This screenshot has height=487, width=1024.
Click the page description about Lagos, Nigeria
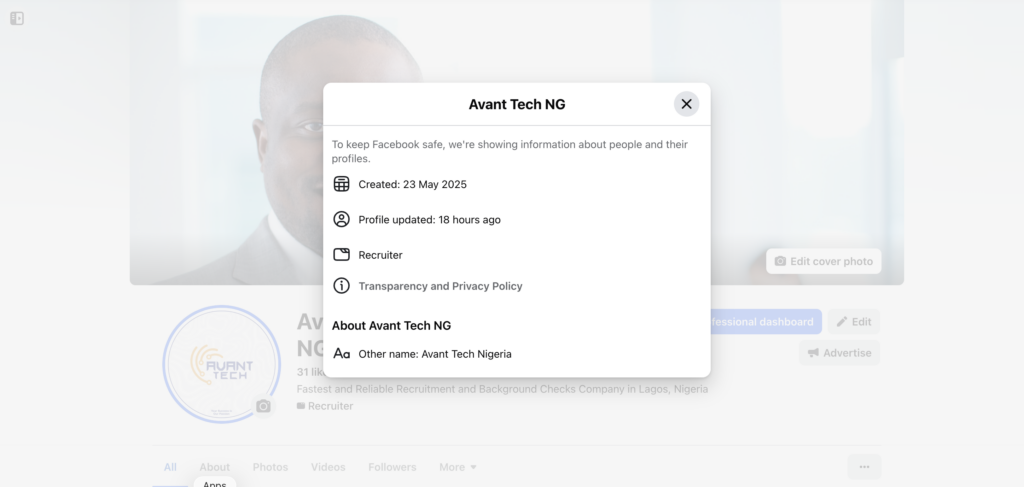[x=502, y=389]
